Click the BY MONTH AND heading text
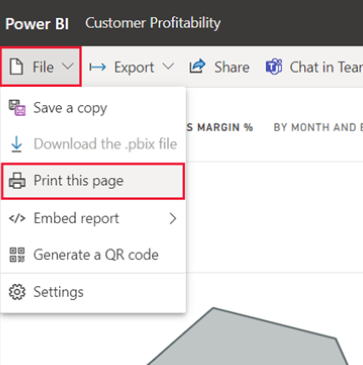Viewport: 363px width, 365px height. tap(318, 127)
